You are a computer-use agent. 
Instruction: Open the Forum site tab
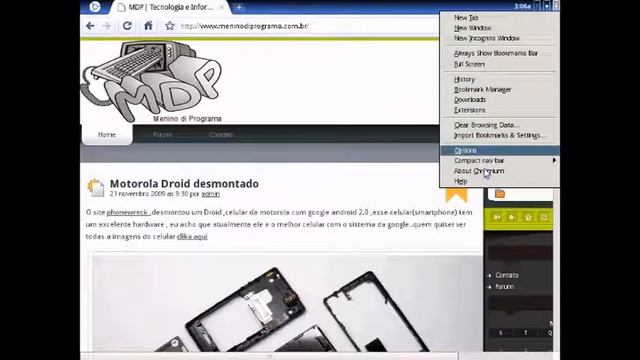pos(162,134)
